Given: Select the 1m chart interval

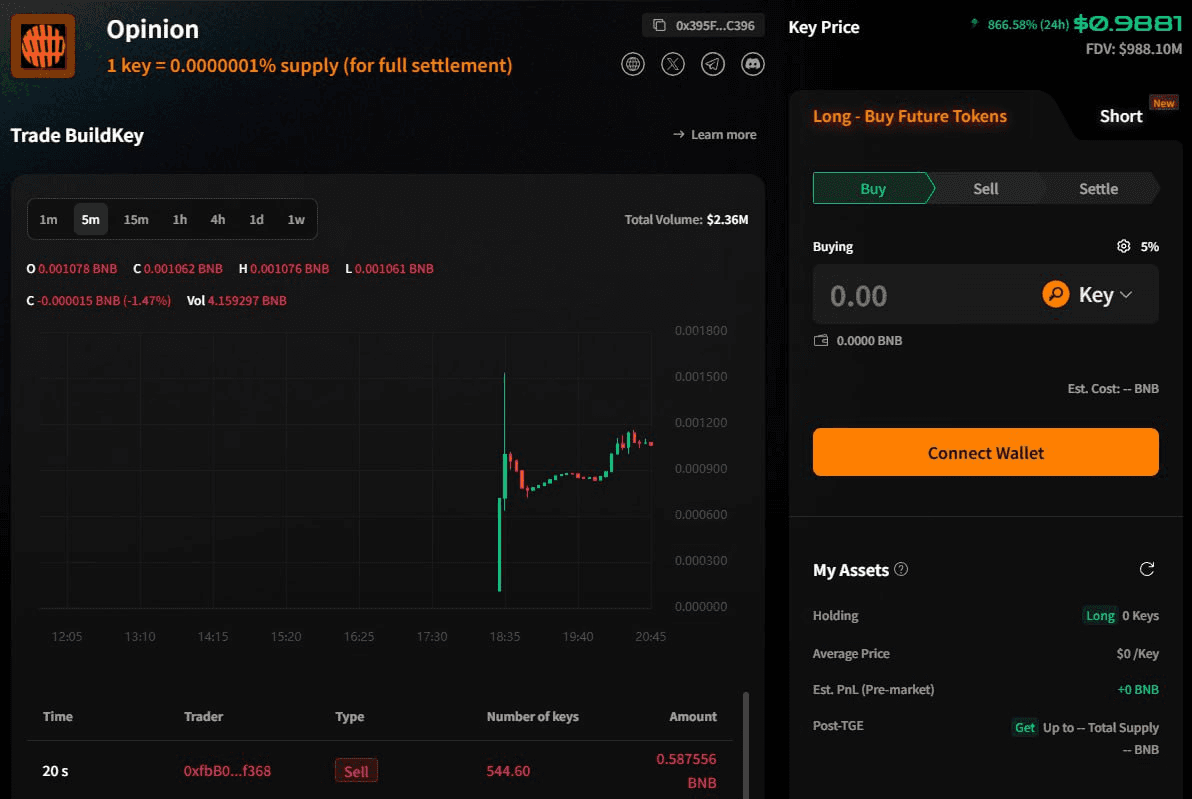Looking at the screenshot, I should pos(48,220).
